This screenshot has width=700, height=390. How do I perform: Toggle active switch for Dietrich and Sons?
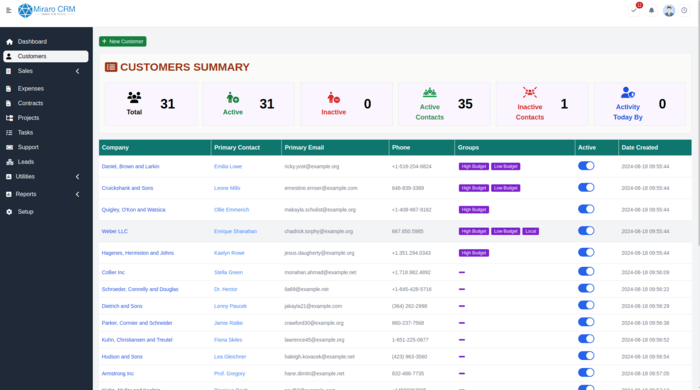tap(586, 305)
